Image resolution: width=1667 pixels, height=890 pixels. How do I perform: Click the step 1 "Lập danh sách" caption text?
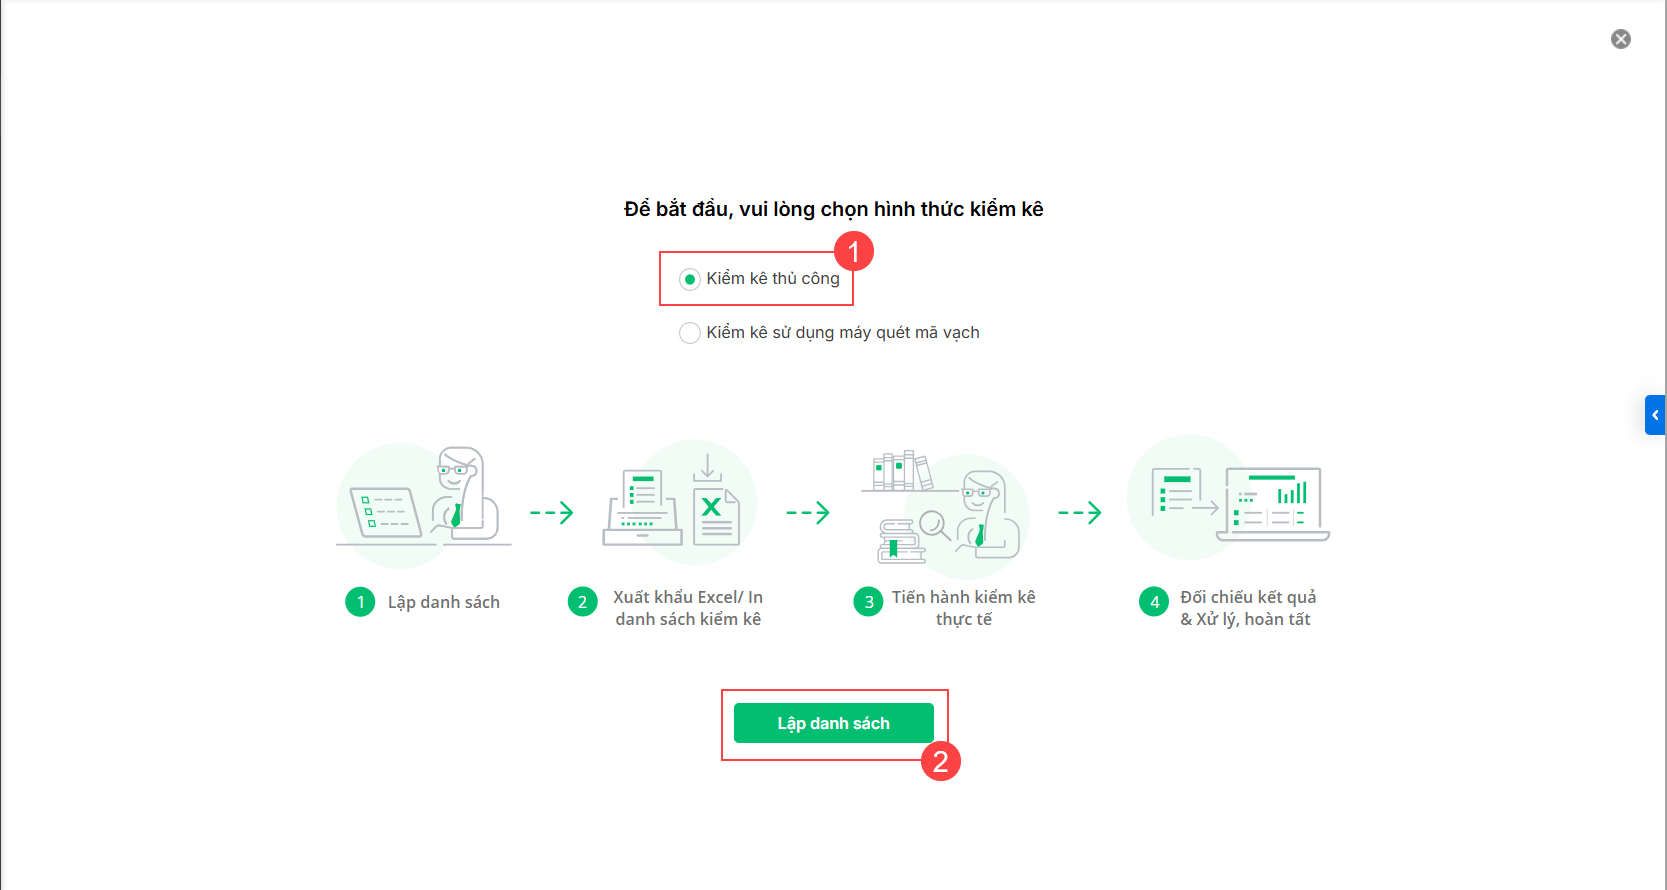tap(444, 602)
